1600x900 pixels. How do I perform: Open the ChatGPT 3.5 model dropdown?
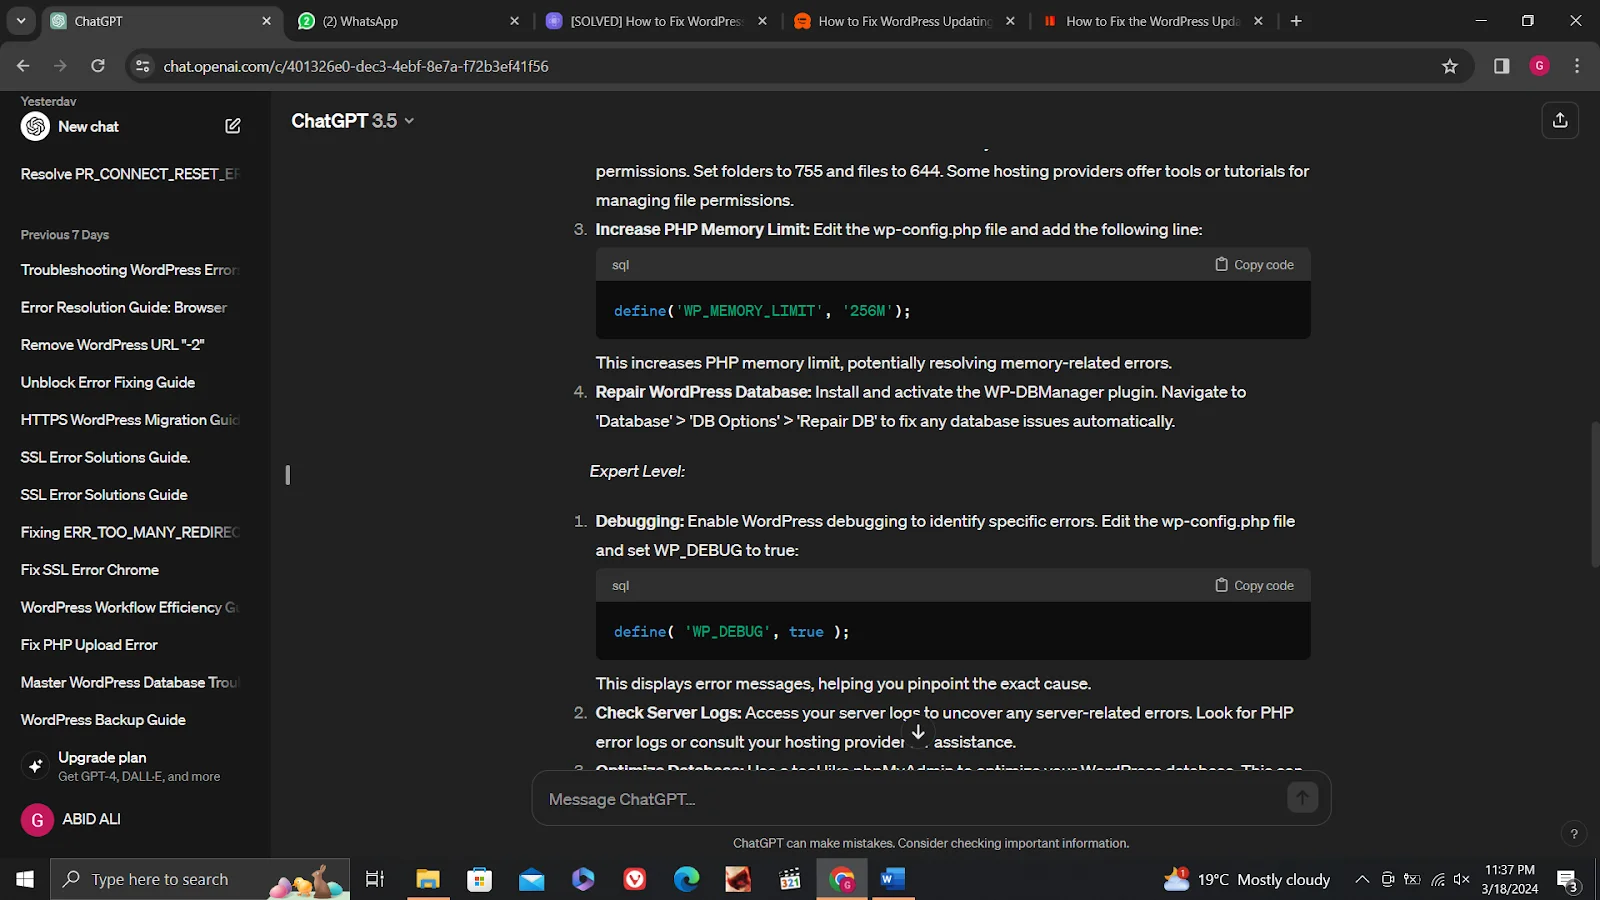pos(352,121)
